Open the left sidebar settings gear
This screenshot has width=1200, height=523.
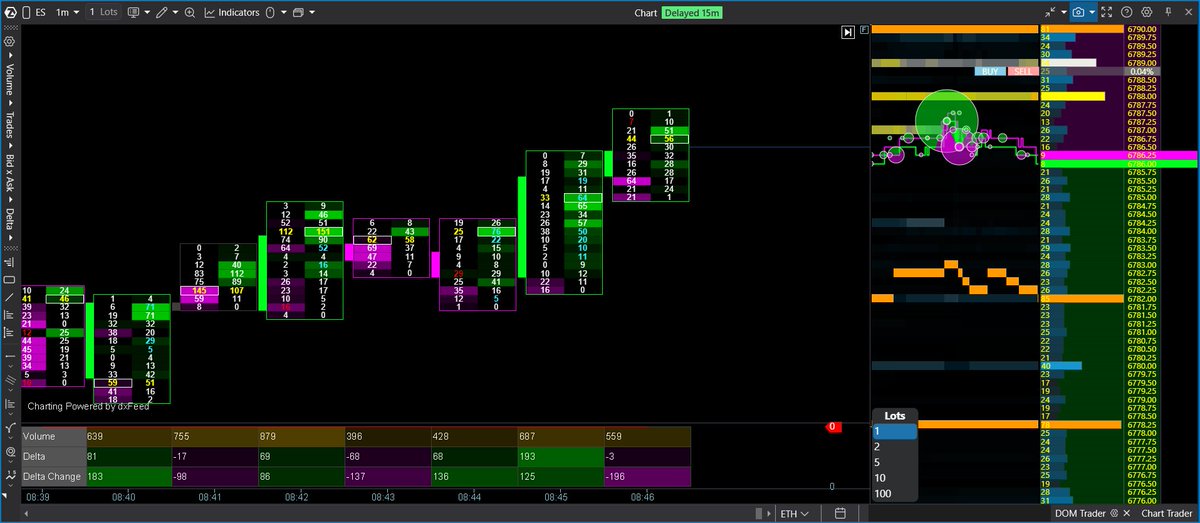[9, 41]
